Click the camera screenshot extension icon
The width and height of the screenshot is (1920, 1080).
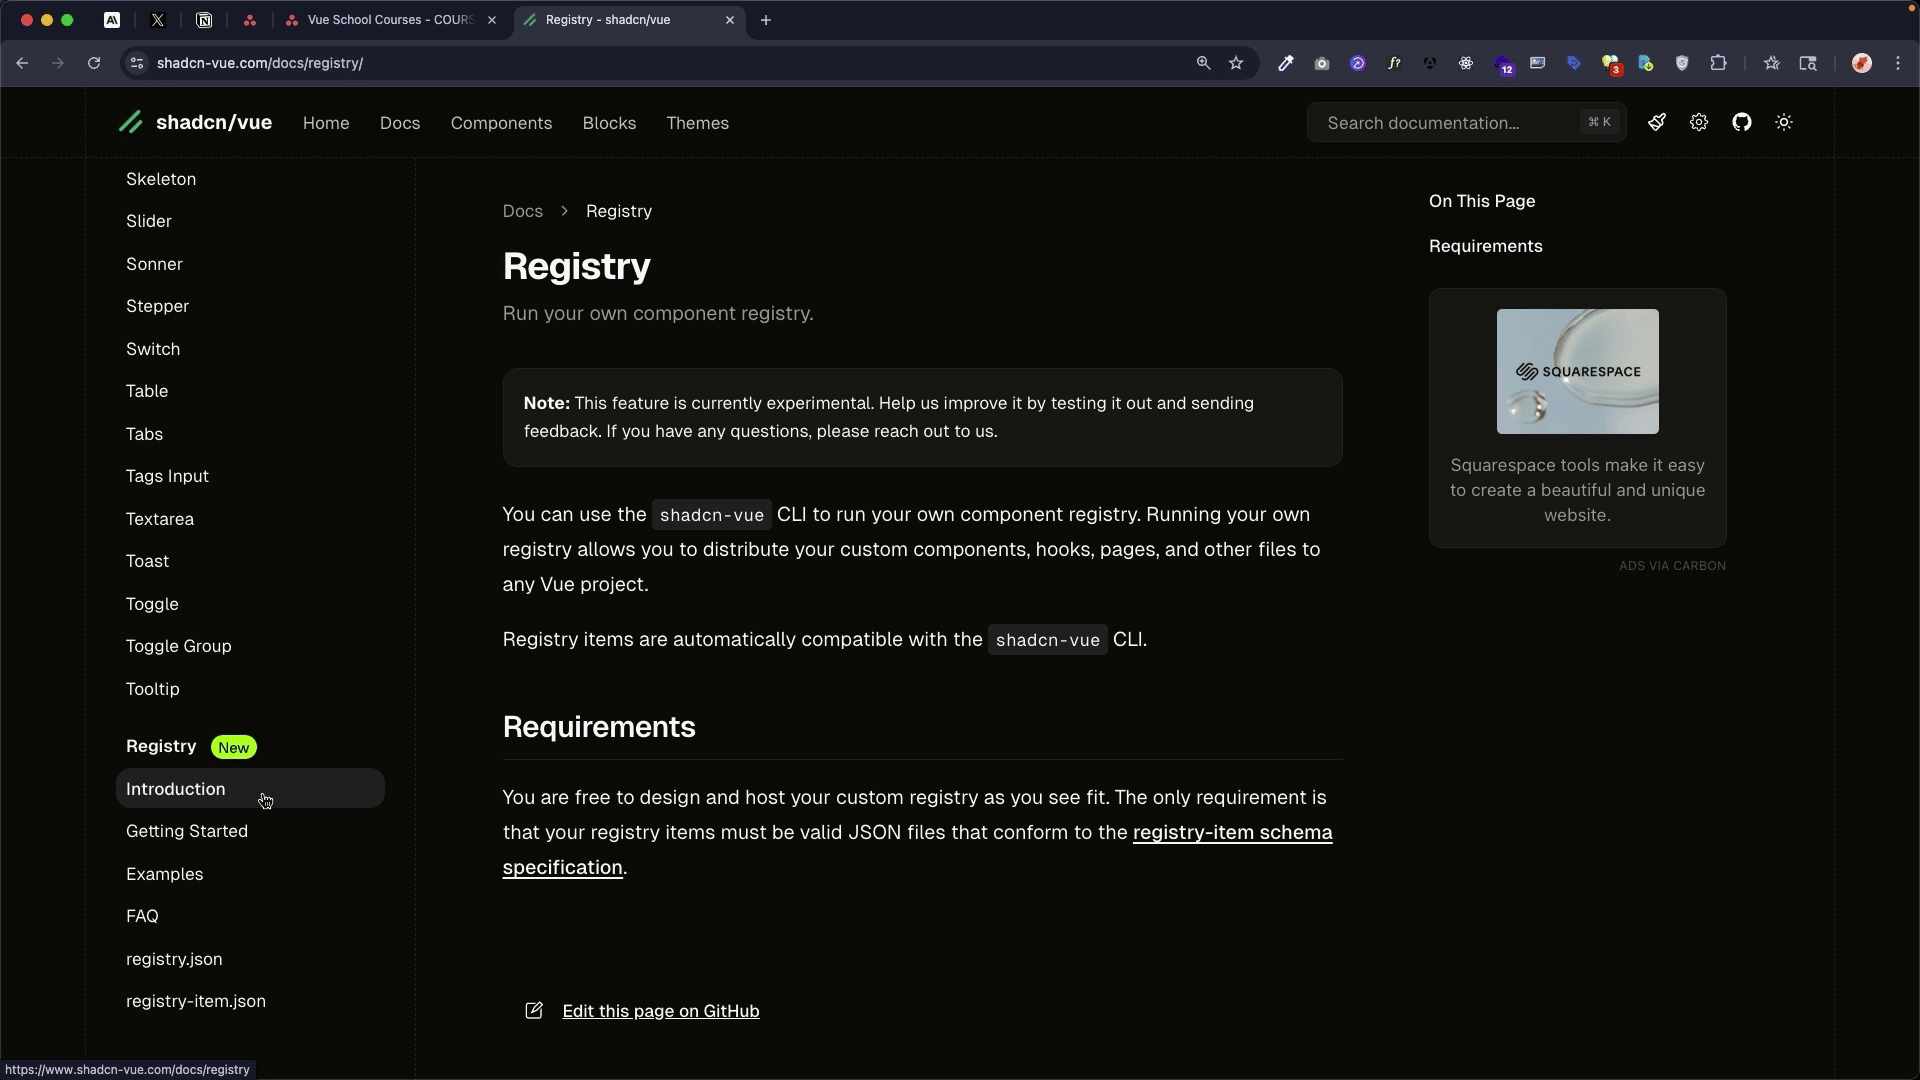(1322, 63)
